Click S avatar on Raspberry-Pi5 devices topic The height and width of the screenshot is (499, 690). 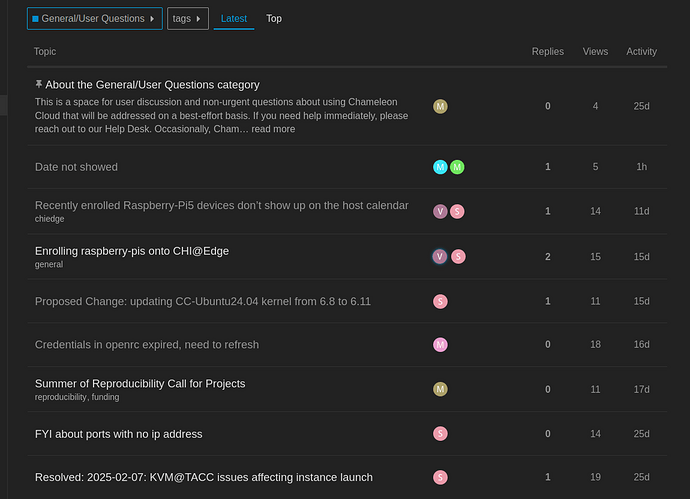(x=457, y=211)
